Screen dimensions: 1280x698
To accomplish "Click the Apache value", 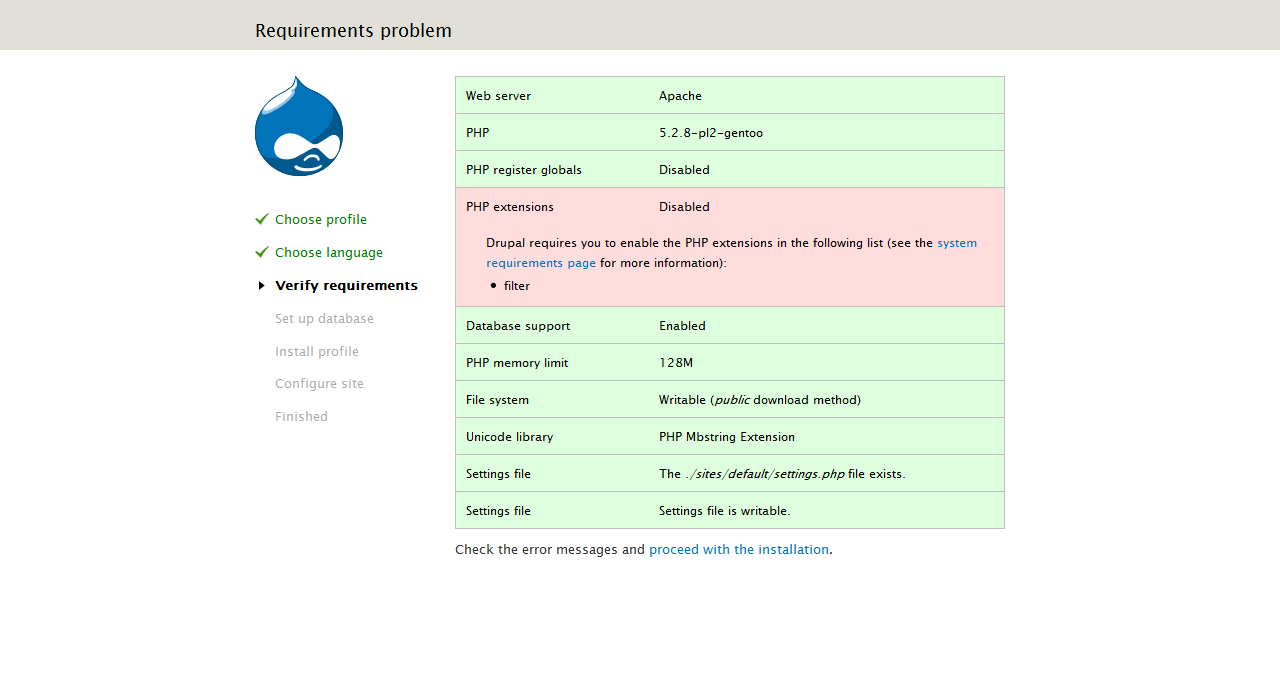I will point(680,96).
